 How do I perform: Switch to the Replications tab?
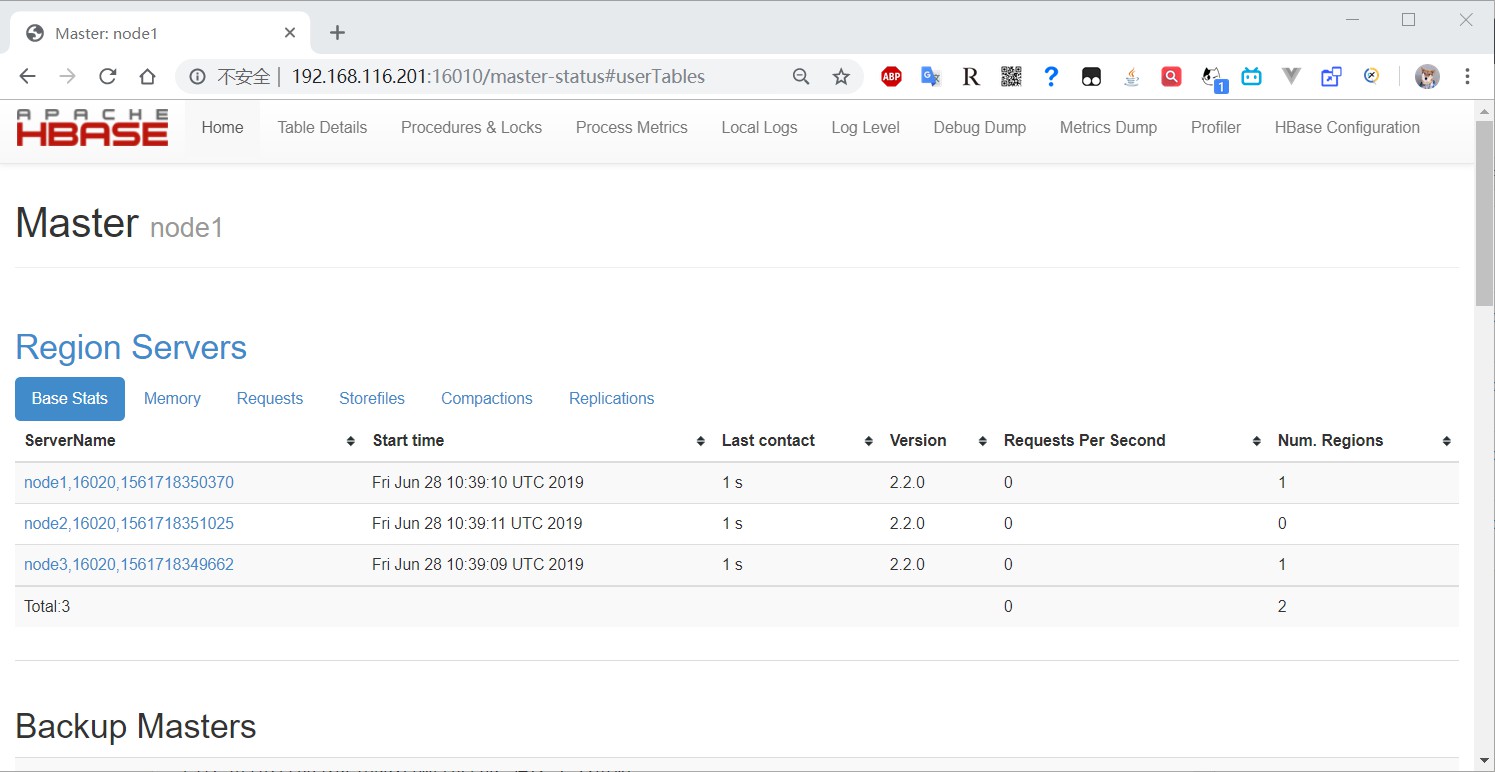coord(612,398)
